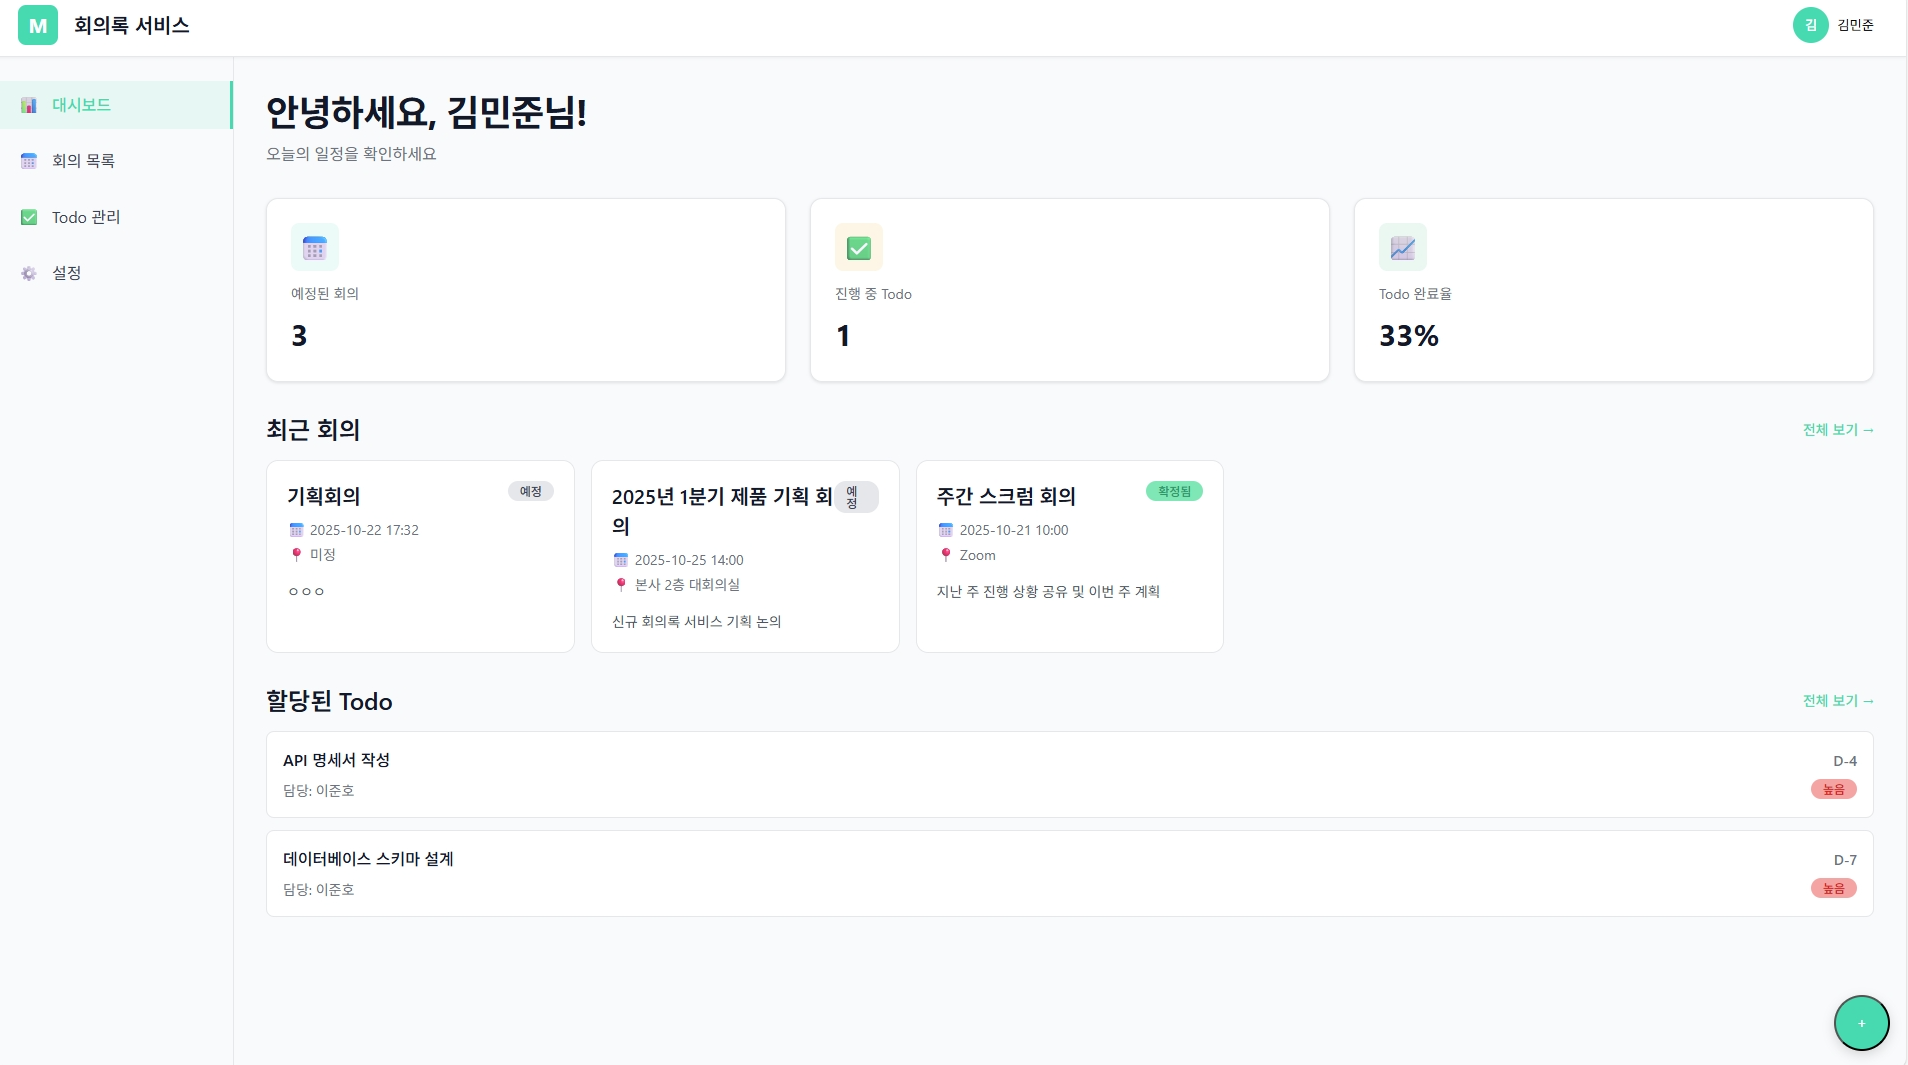Click the checkmark icon in 진행 중 Todo card

pos(859,247)
